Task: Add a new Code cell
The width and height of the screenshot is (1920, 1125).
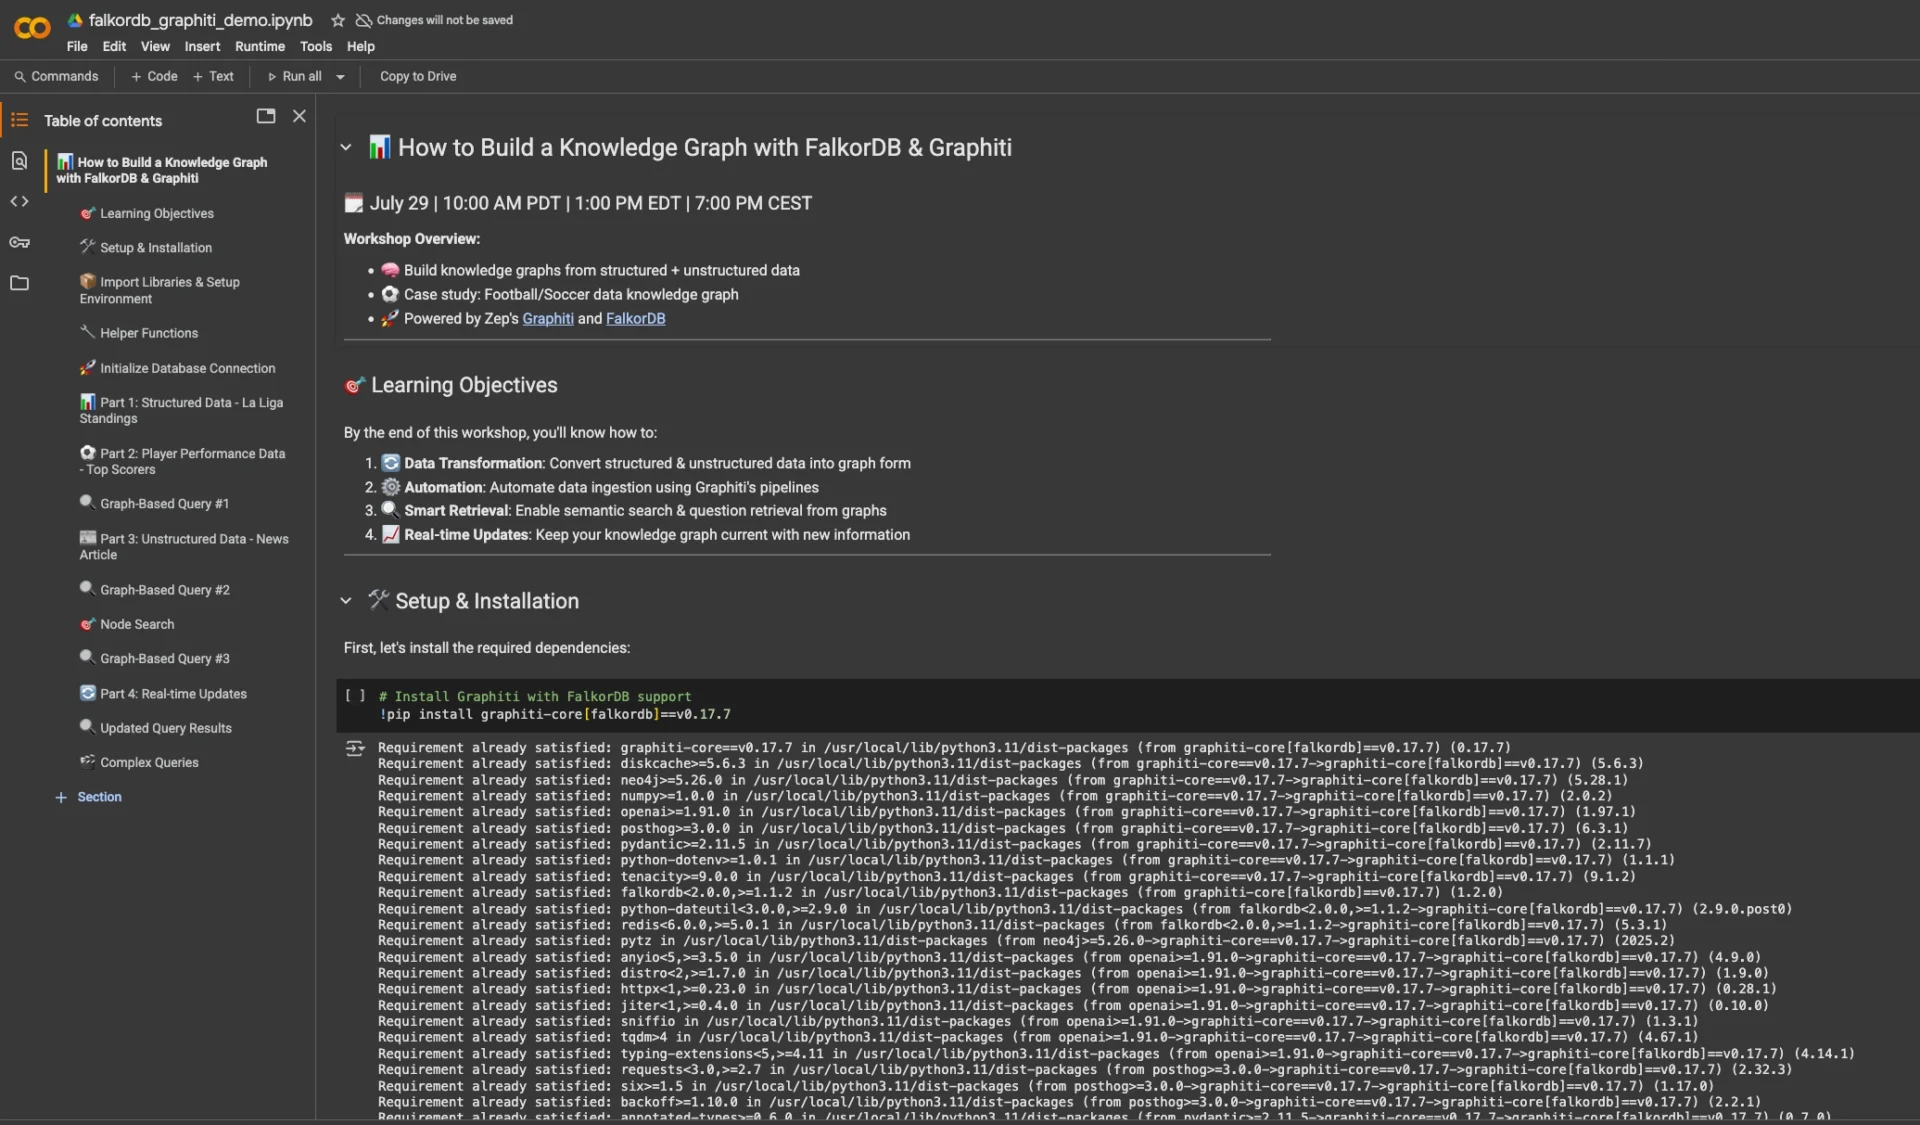Action: [154, 76]
